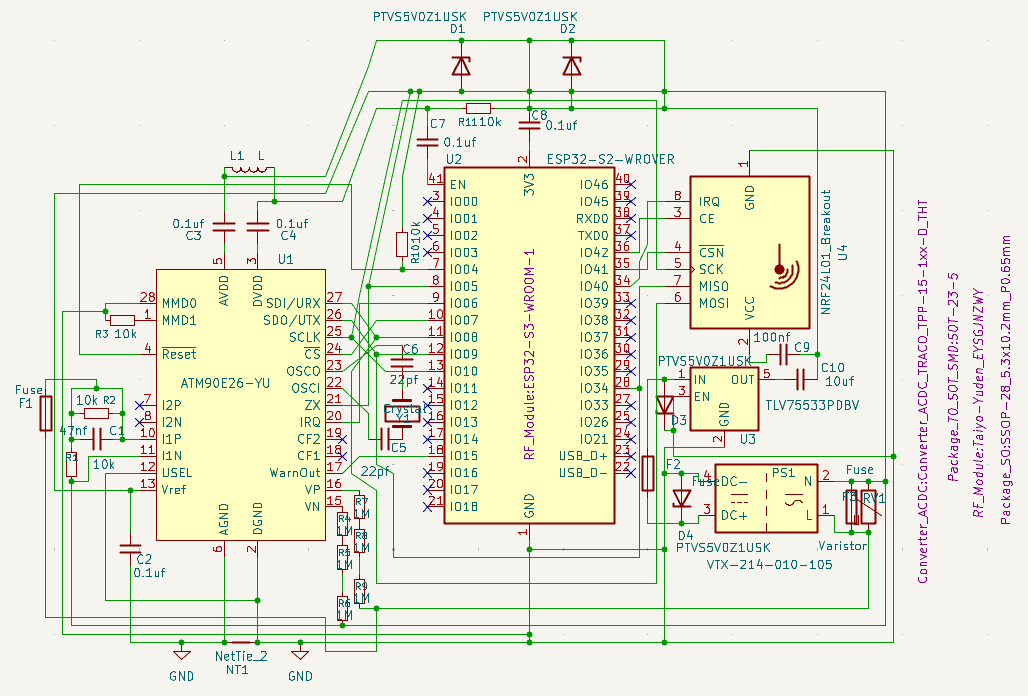Click the Y1 crystal symbol
This screenshot has width=1028, height=696.
click(402, 413)
